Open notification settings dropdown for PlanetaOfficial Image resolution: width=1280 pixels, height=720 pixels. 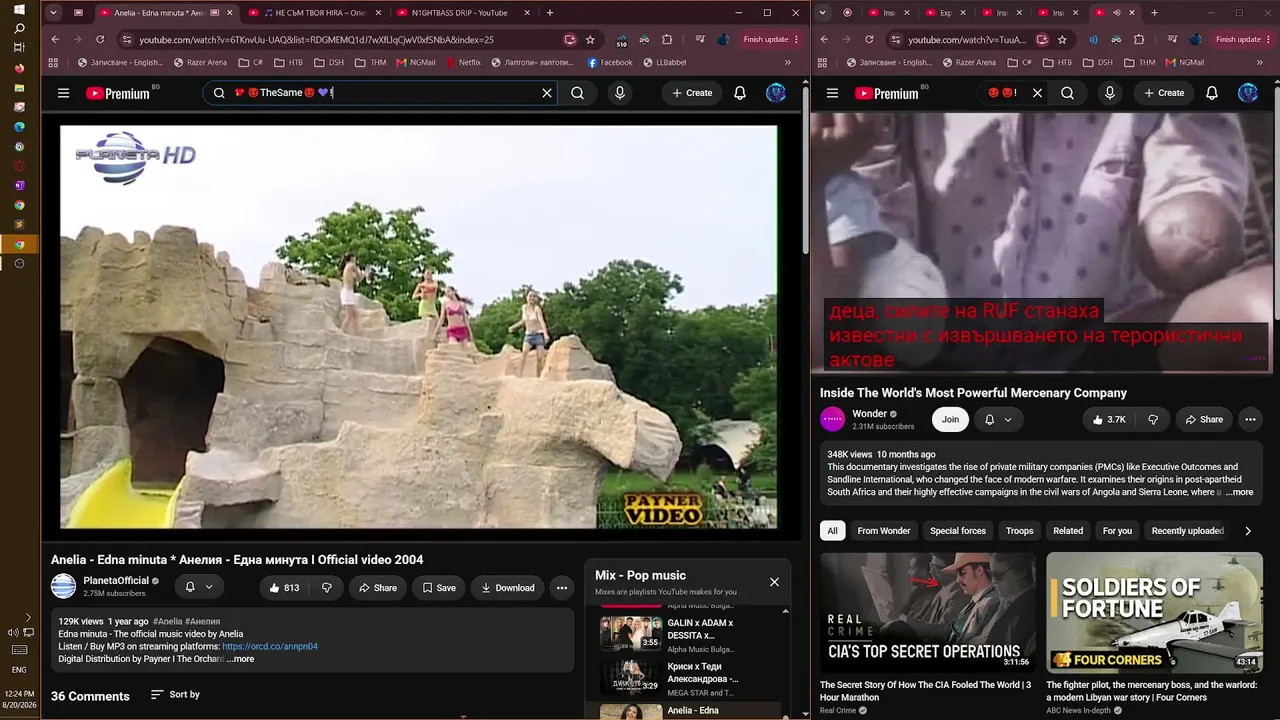pyautogui.click(x=198, y=587)
